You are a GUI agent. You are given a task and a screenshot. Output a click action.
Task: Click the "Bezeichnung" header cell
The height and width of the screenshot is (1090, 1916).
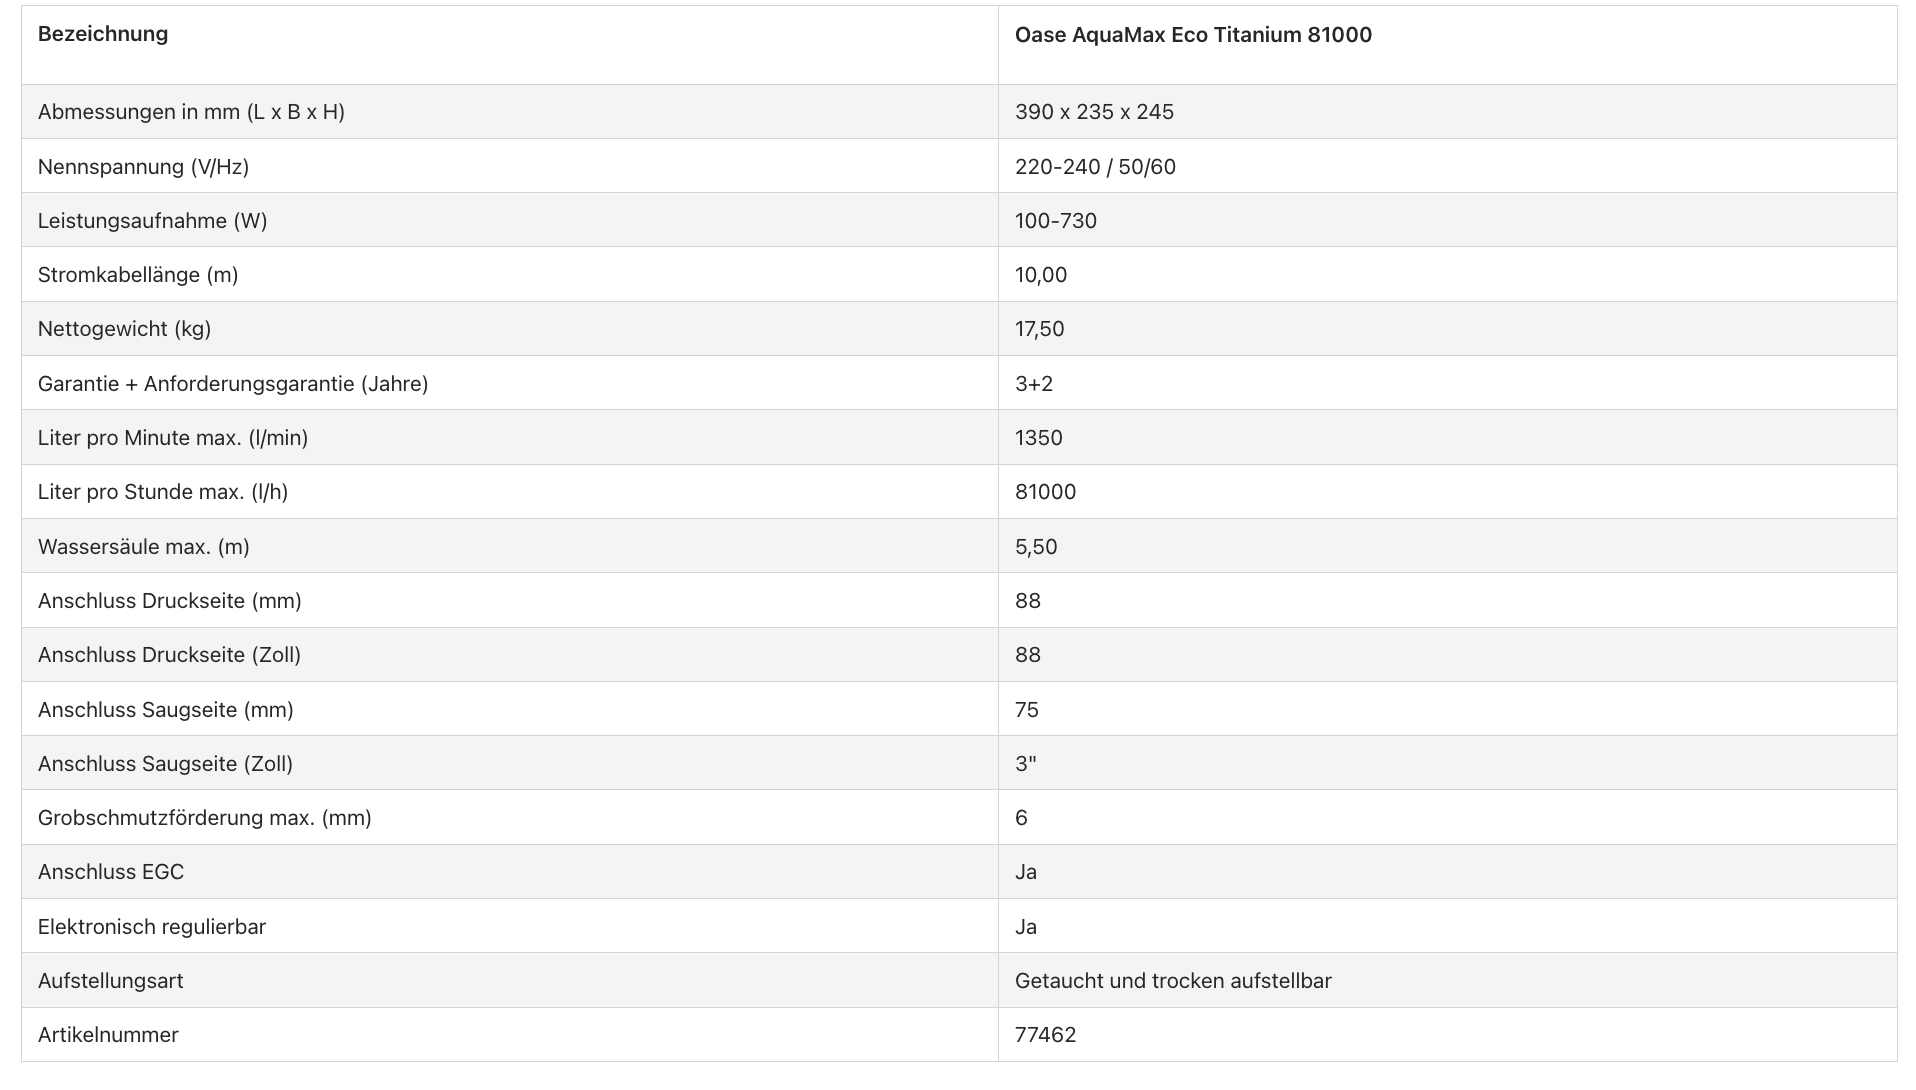click(103, 34)
